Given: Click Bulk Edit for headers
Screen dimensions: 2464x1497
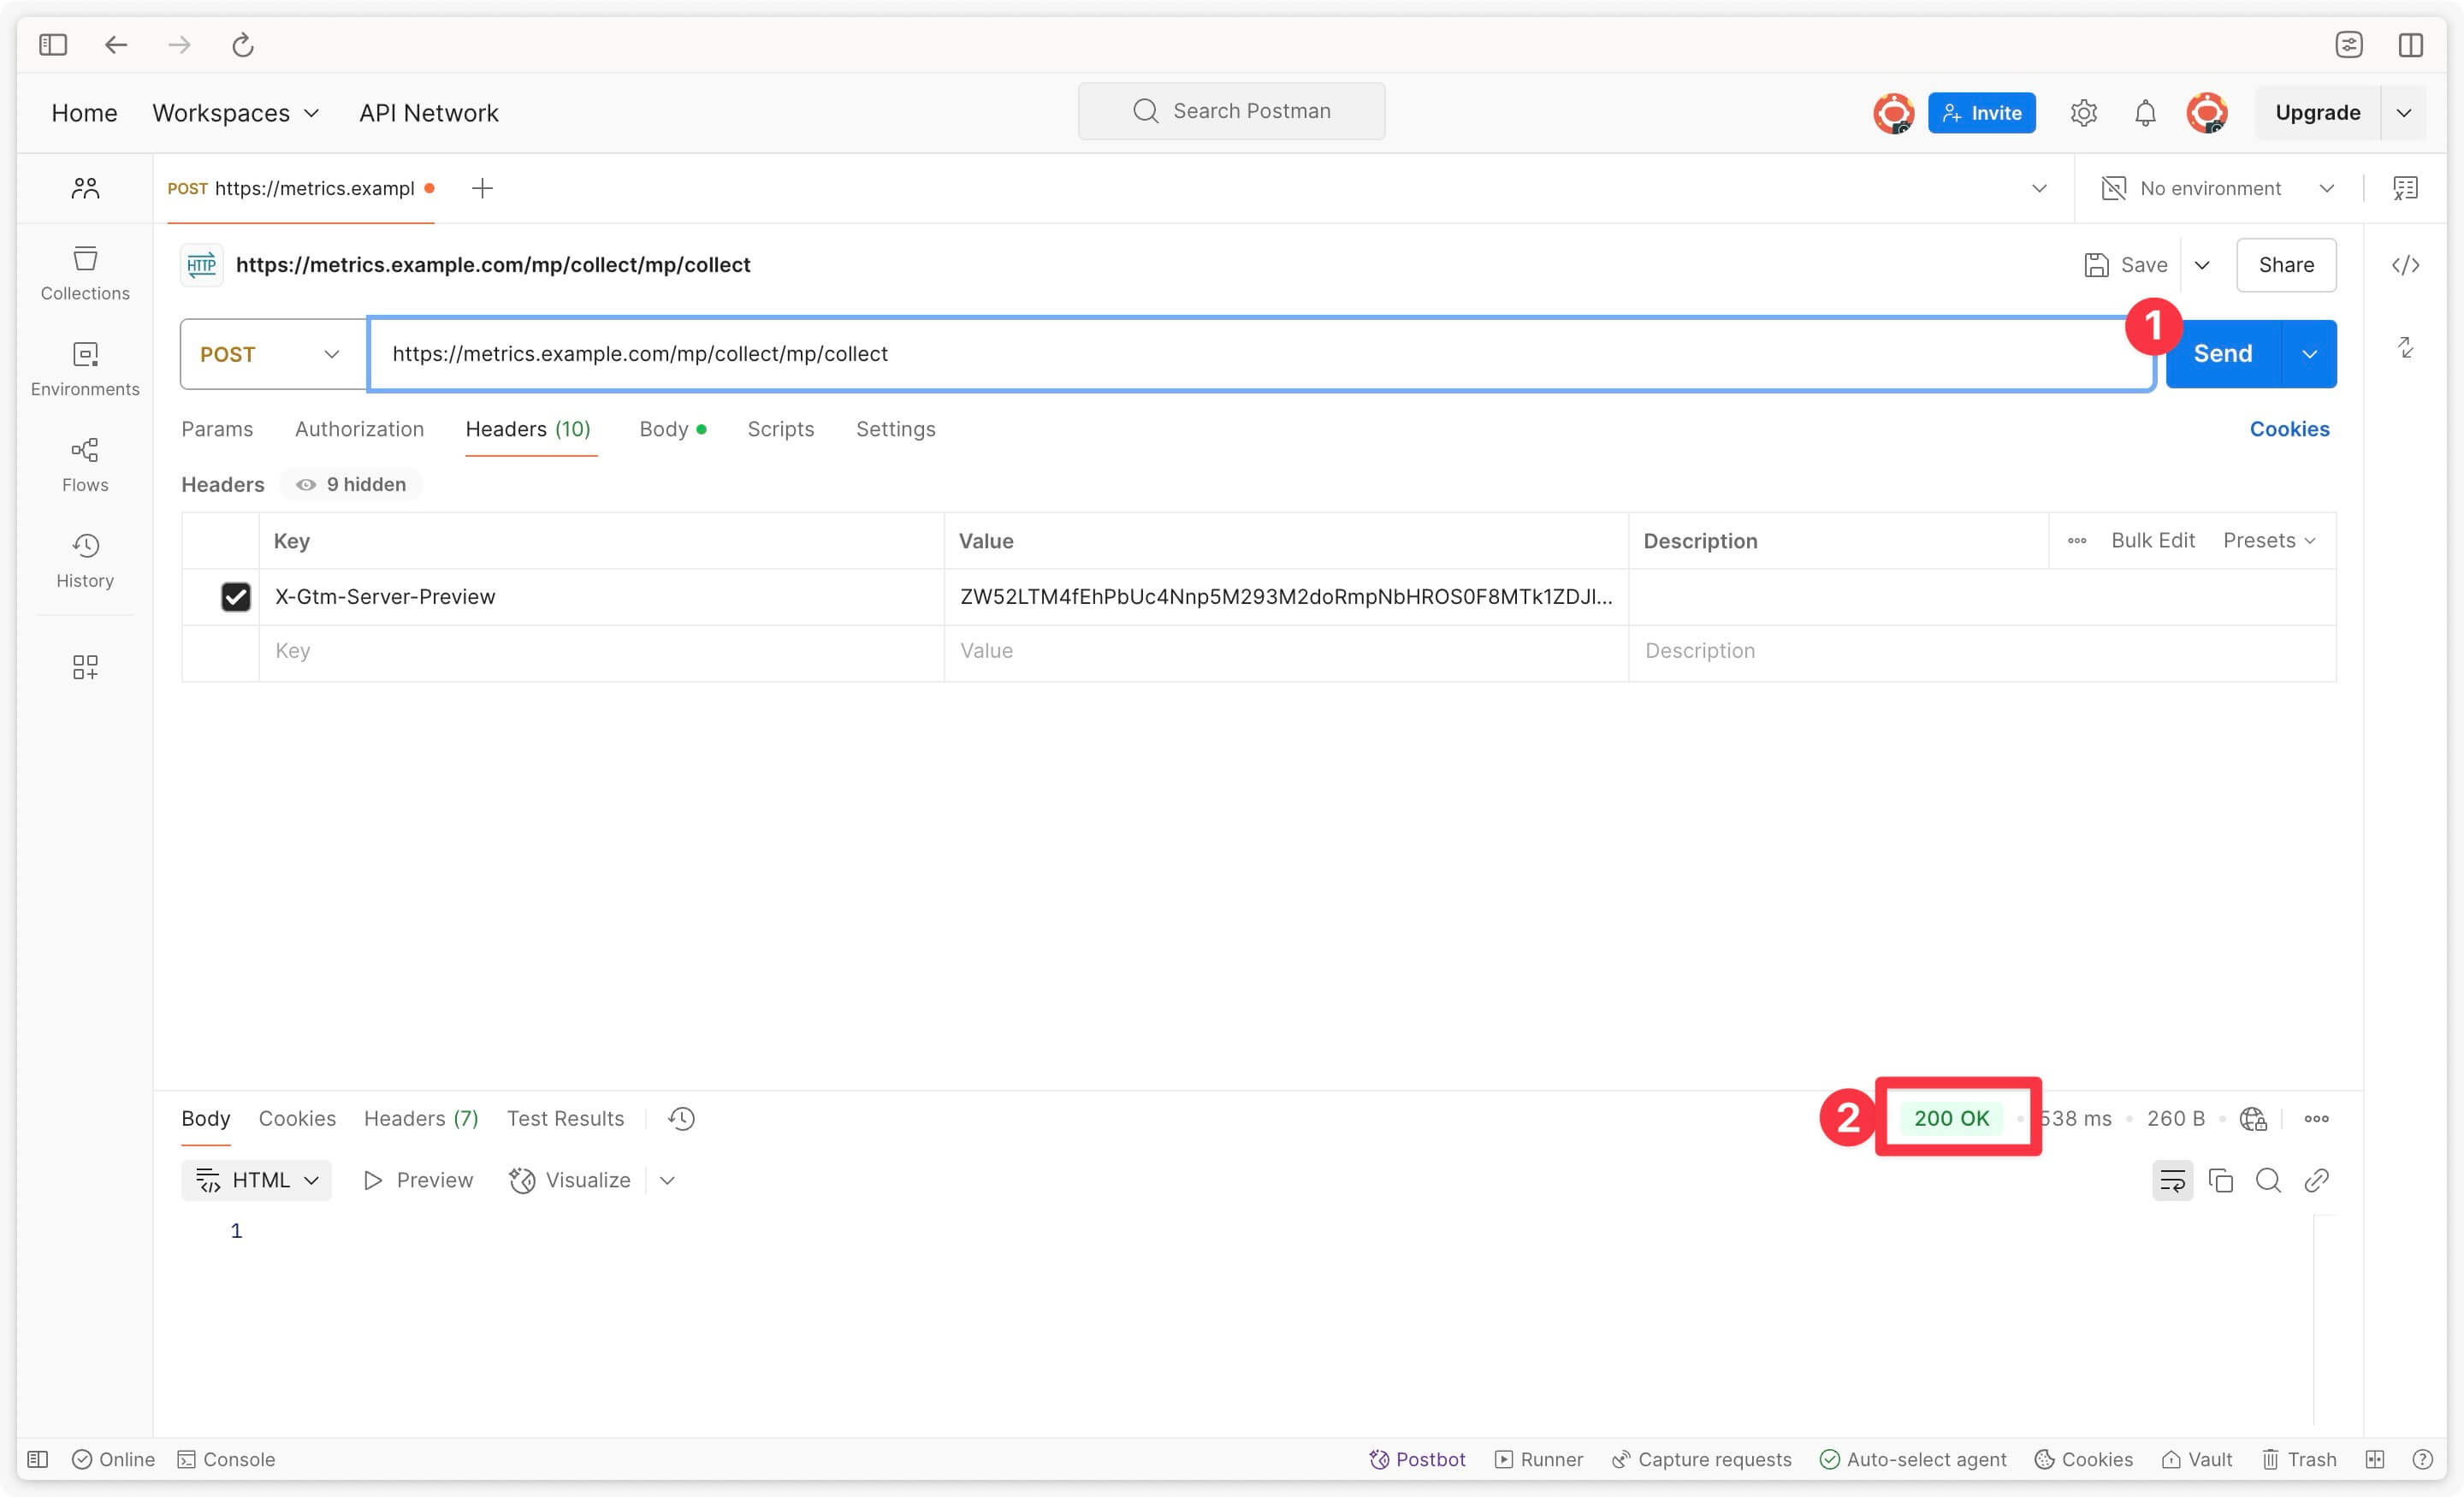Looking at the screenshot, I should click(x=2152, y=541).
